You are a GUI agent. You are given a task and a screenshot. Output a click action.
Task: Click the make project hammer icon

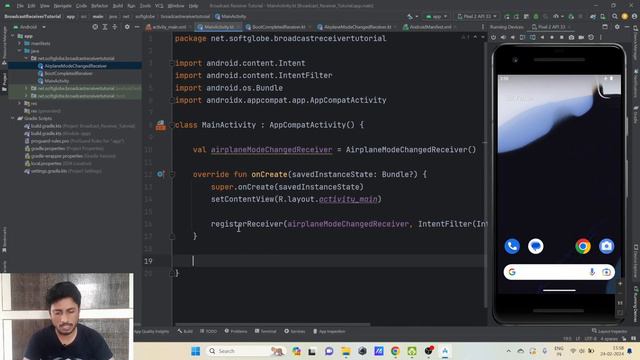tap(410, 16)
